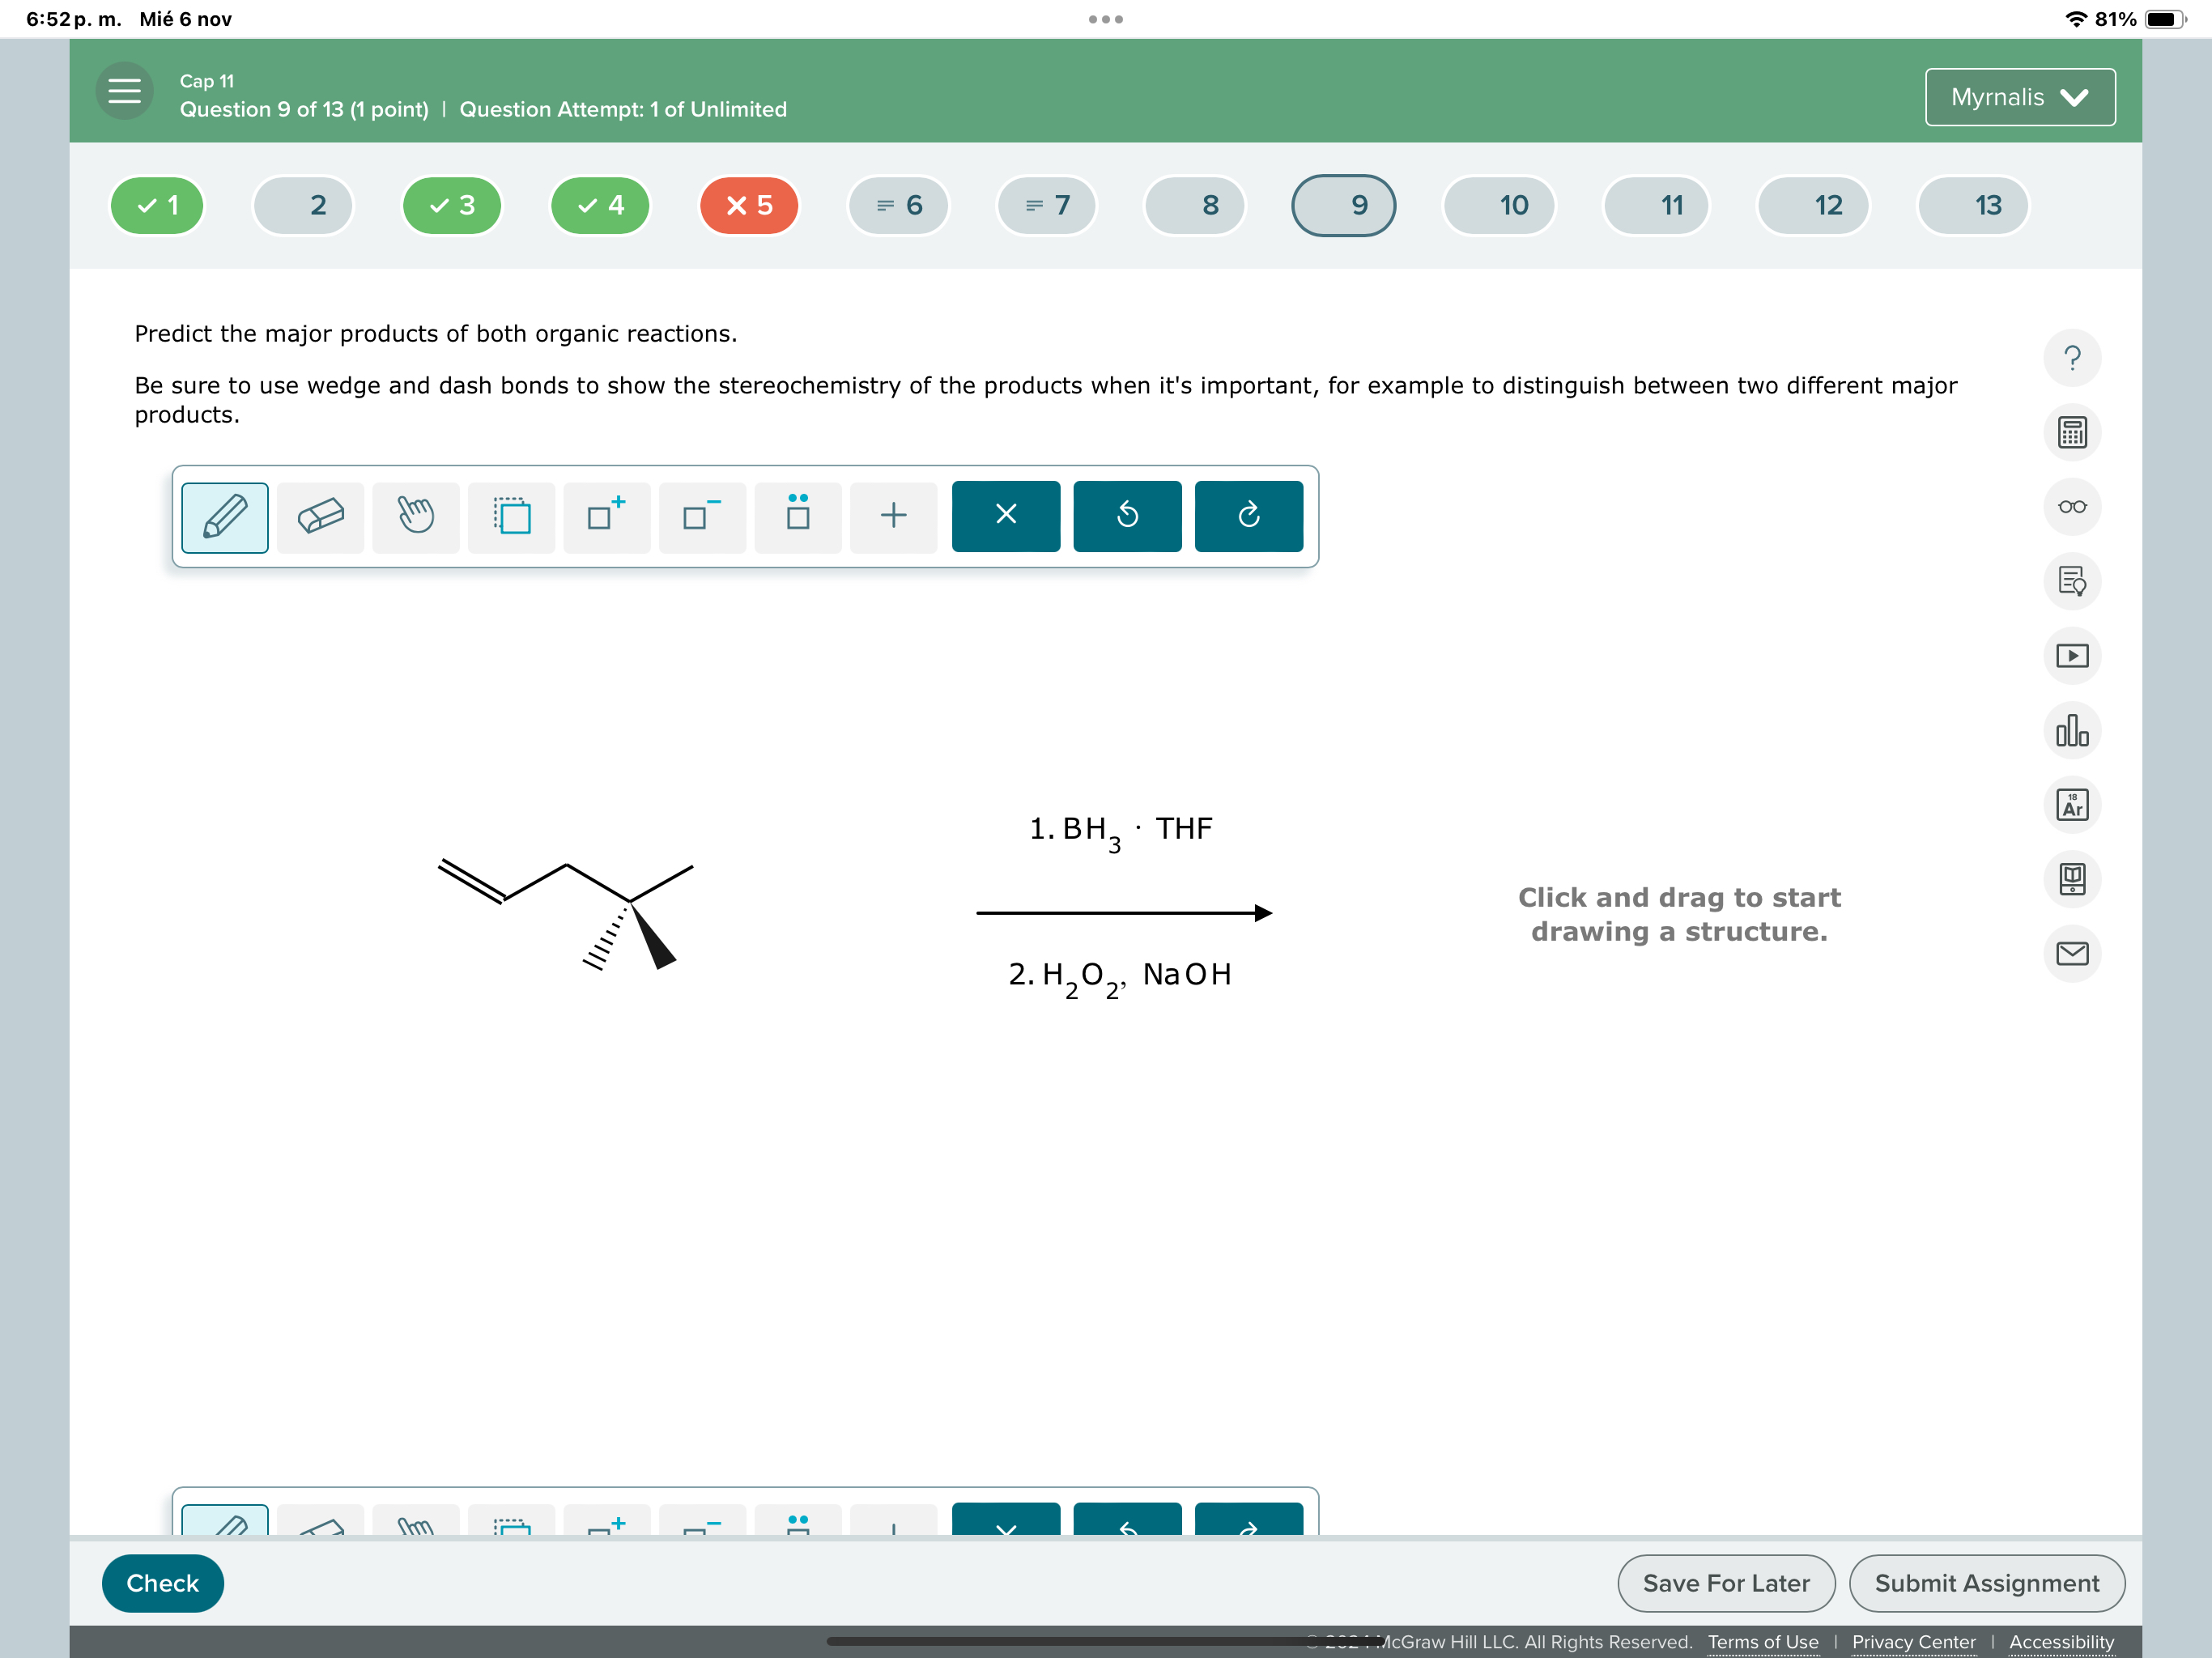2212x1658 pixels.
Task: Play the help video
Action: 2072,656
